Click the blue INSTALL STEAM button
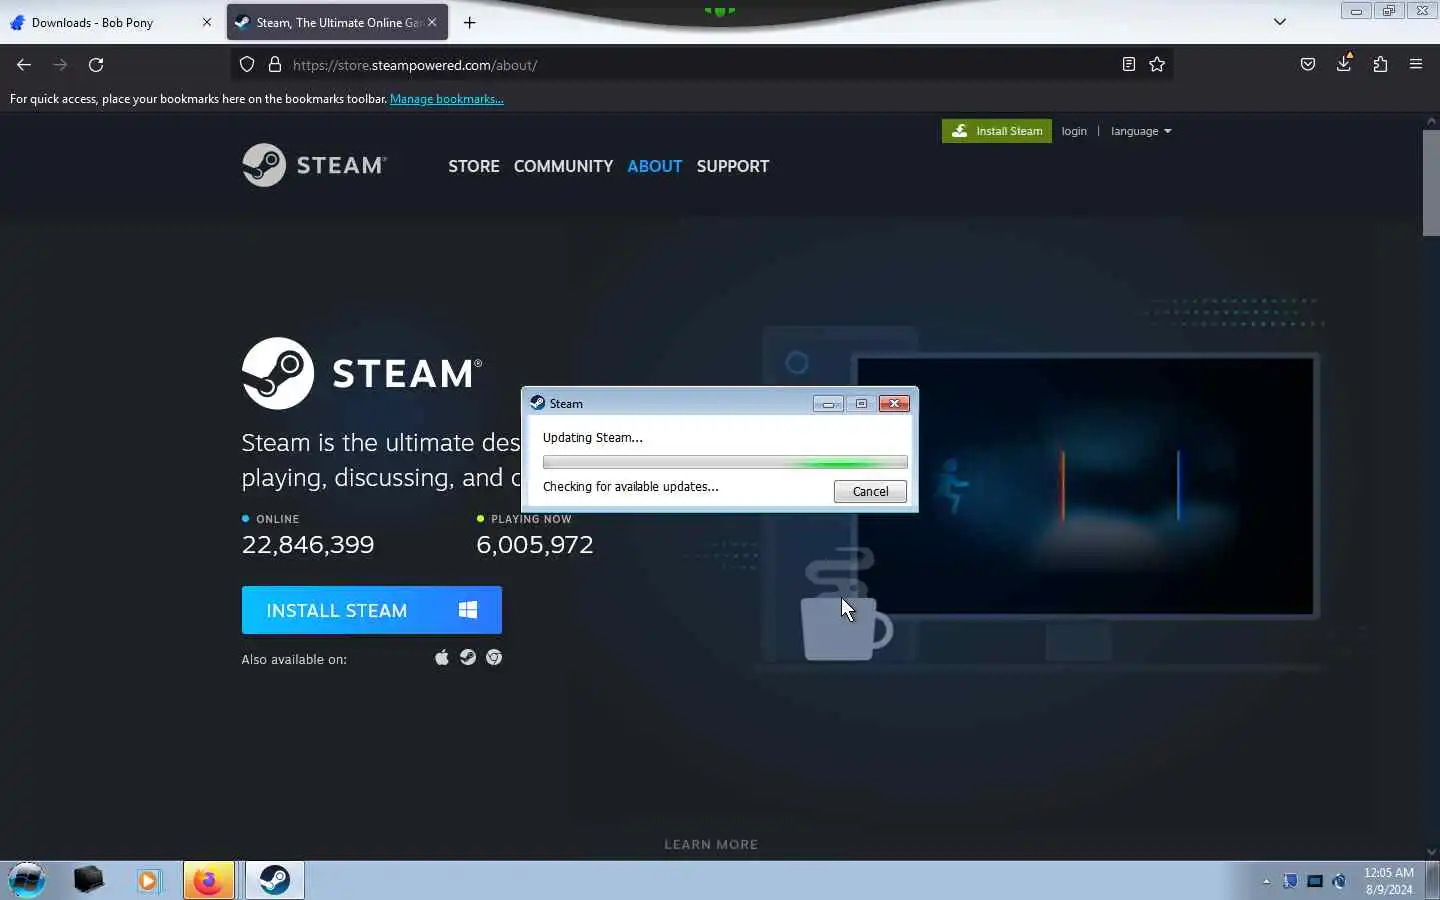The width and height of the screenshot is (1440, 900). (372, 610)
